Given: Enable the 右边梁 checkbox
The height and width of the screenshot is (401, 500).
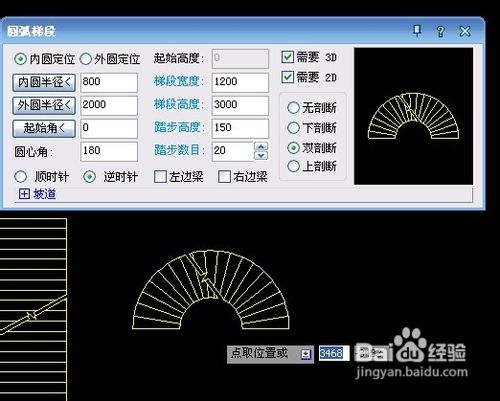Looking at the screenshot, I should tap(224, 177).
